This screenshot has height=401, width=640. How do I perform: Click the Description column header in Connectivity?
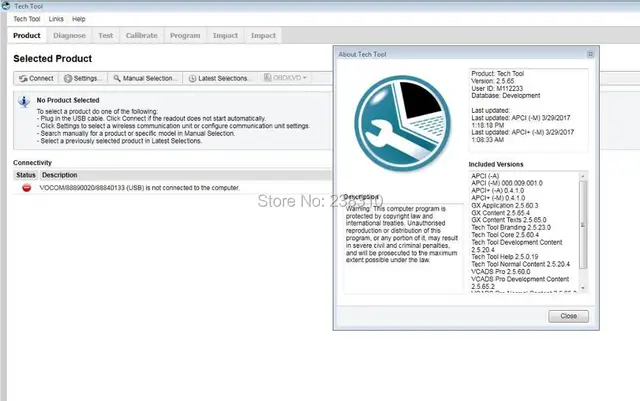coord(60,175)
